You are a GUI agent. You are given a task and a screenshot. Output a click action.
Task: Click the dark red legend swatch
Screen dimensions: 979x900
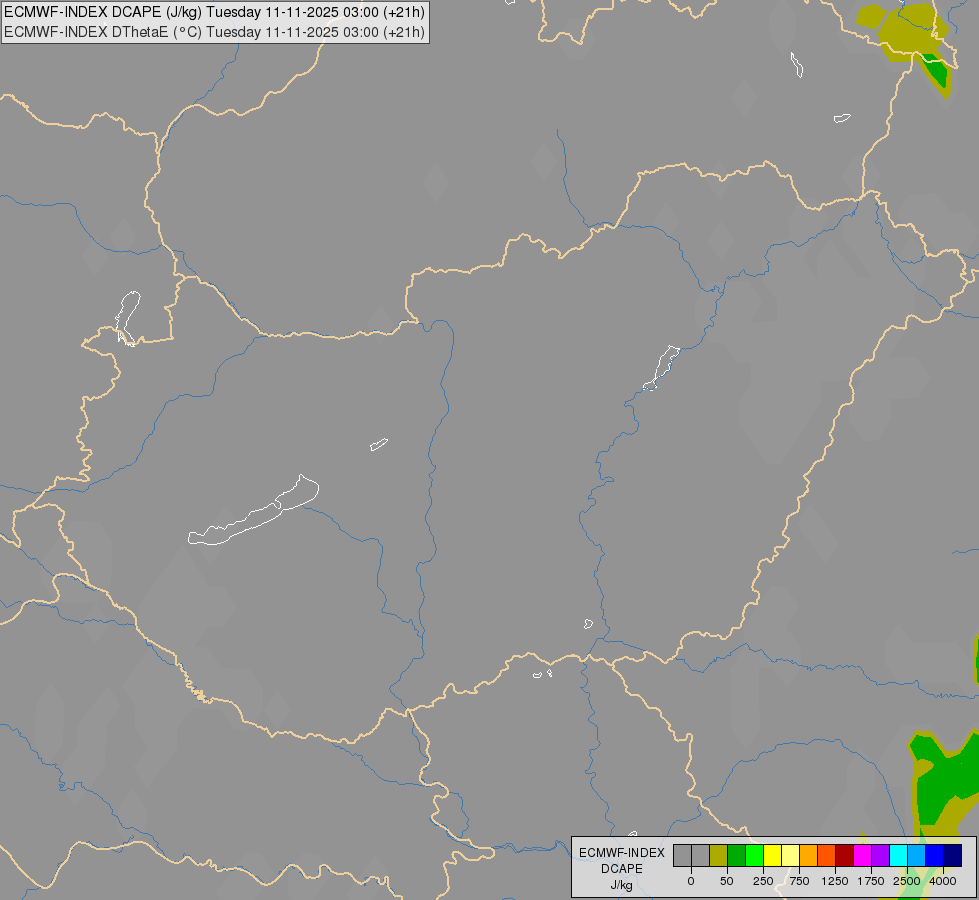click(x=845, y=855)
